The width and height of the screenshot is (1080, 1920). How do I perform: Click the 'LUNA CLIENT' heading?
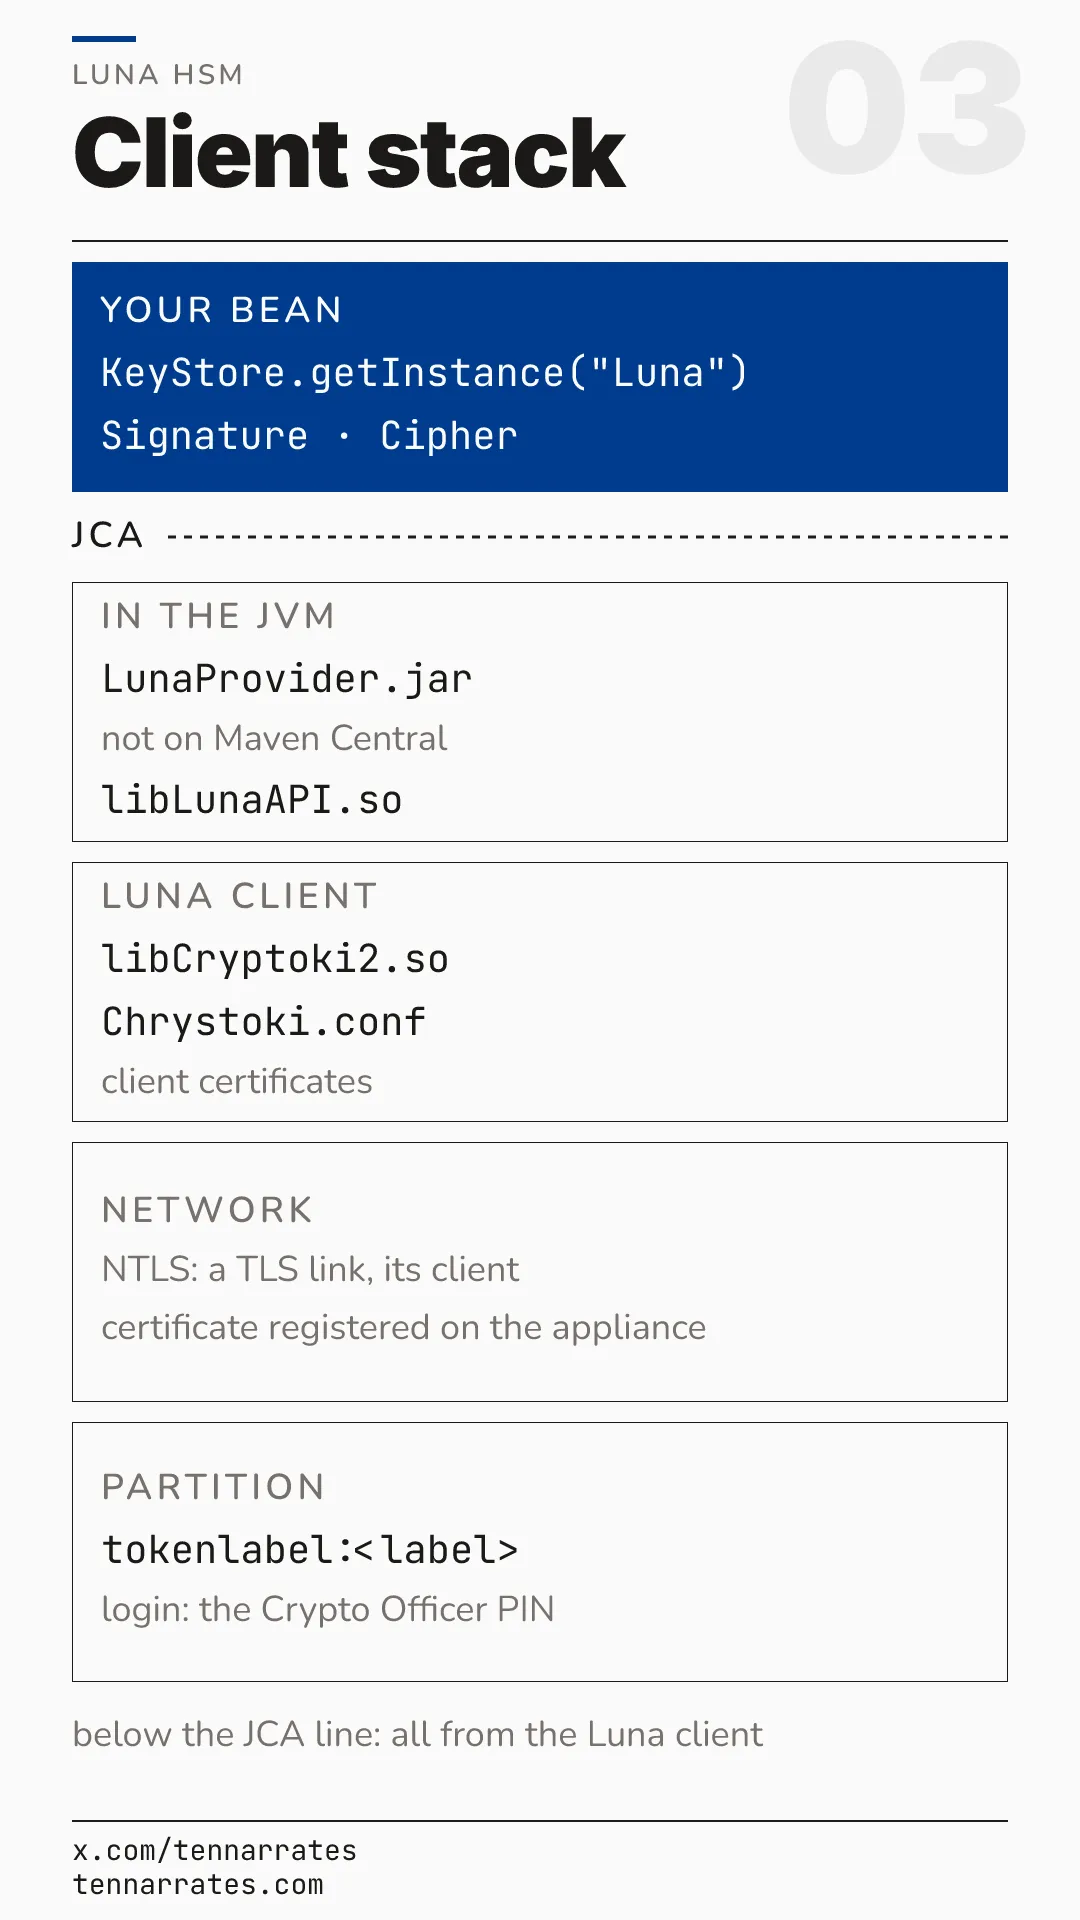point(240,896)
